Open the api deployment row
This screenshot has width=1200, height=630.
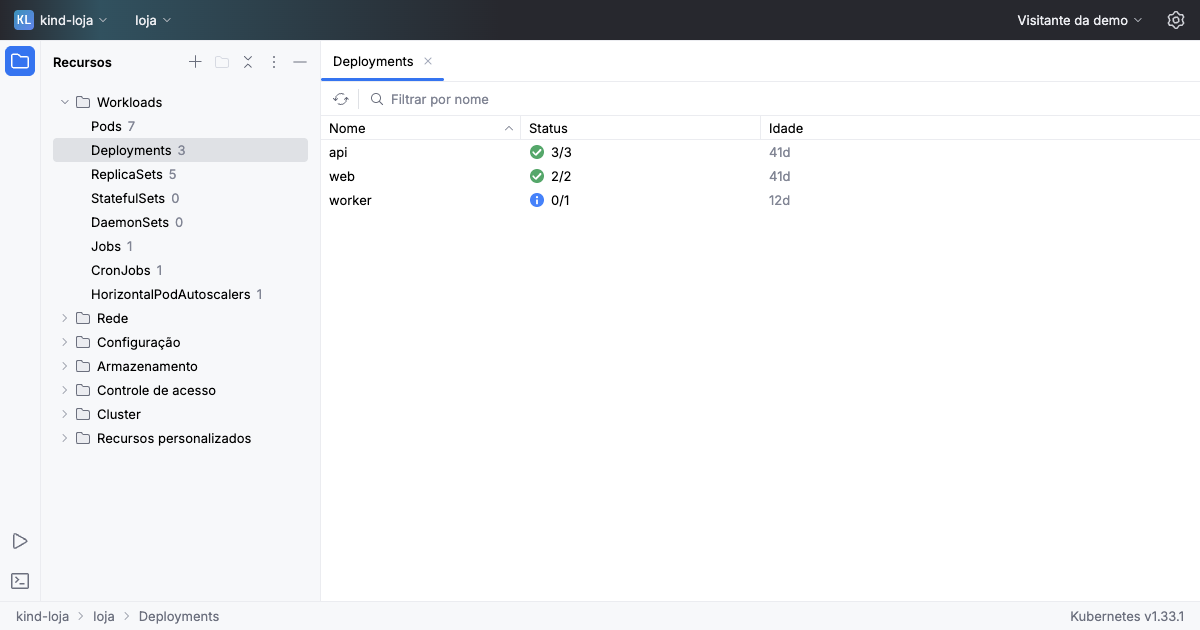760,152
